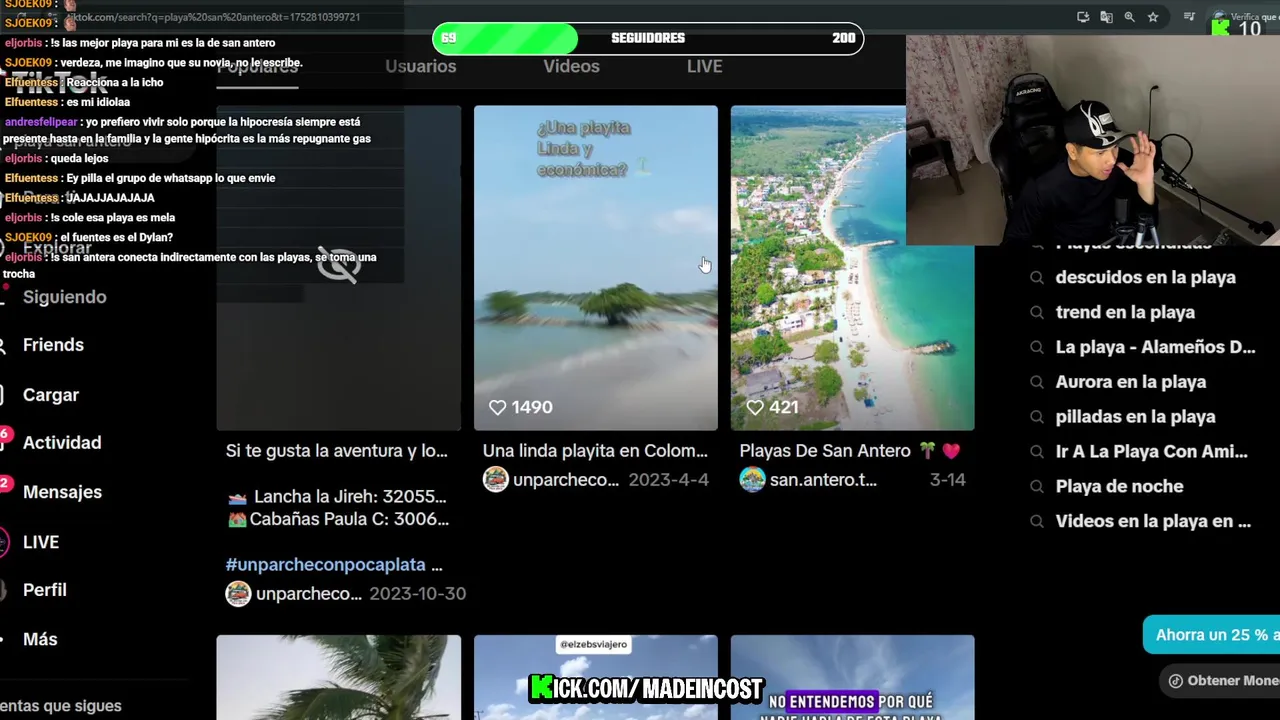Image resolution: width=1280 pixels, height=720 pixels.
Task: Play the ¿Una playita Linda y económica? video
Action: pos(596,268)
